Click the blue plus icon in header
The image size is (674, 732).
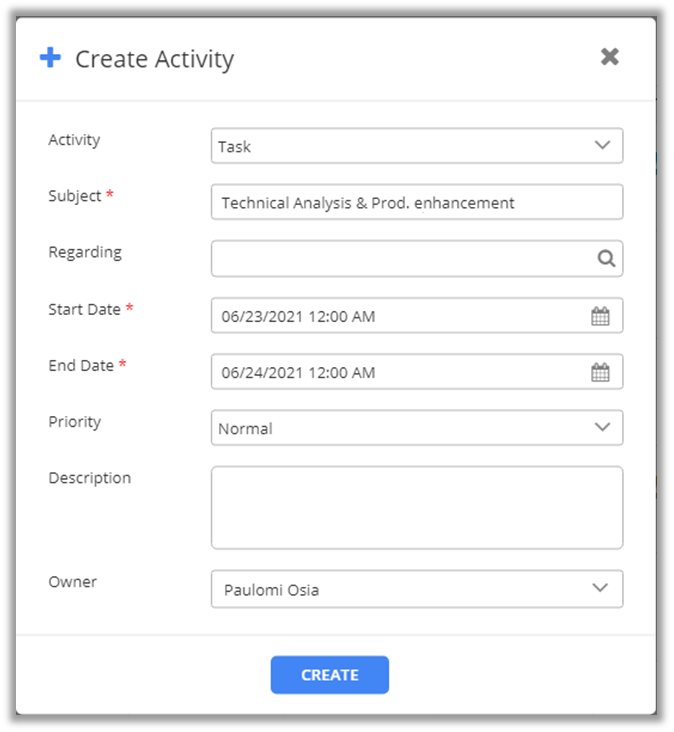[x=50, y=58]
